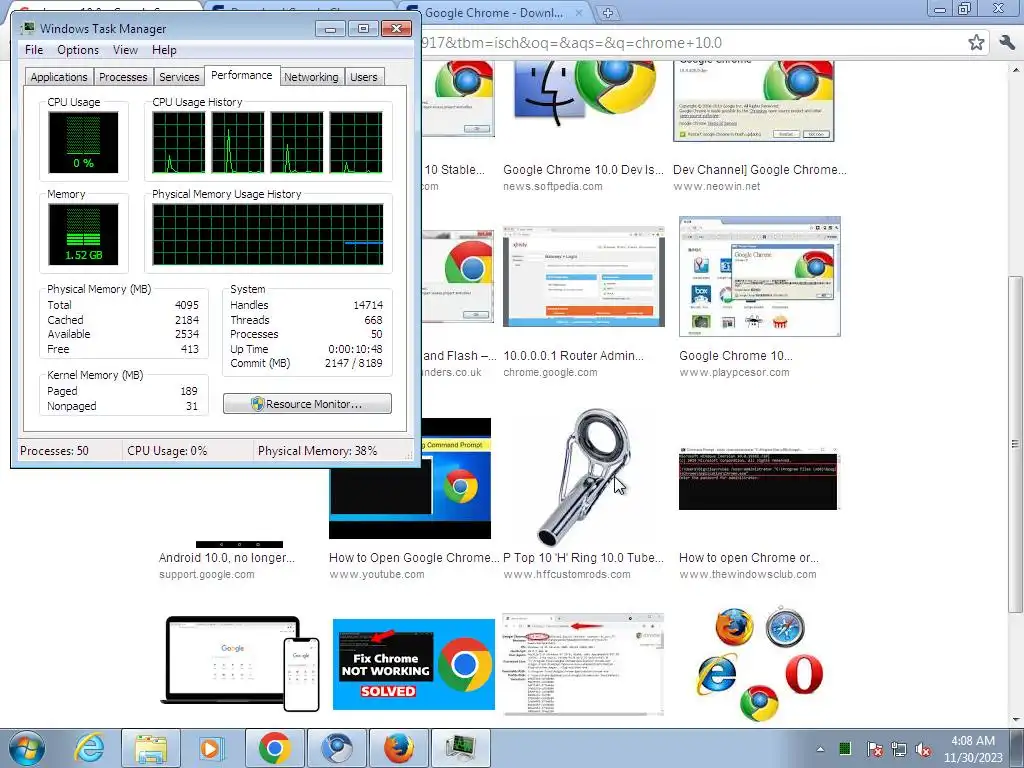Open laptop and phone Google image
1024x768 pixels.
[240, 663]
